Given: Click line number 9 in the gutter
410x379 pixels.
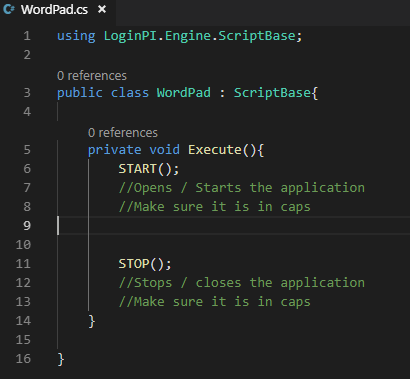Looking at the screenshot, I should [27, 226].
